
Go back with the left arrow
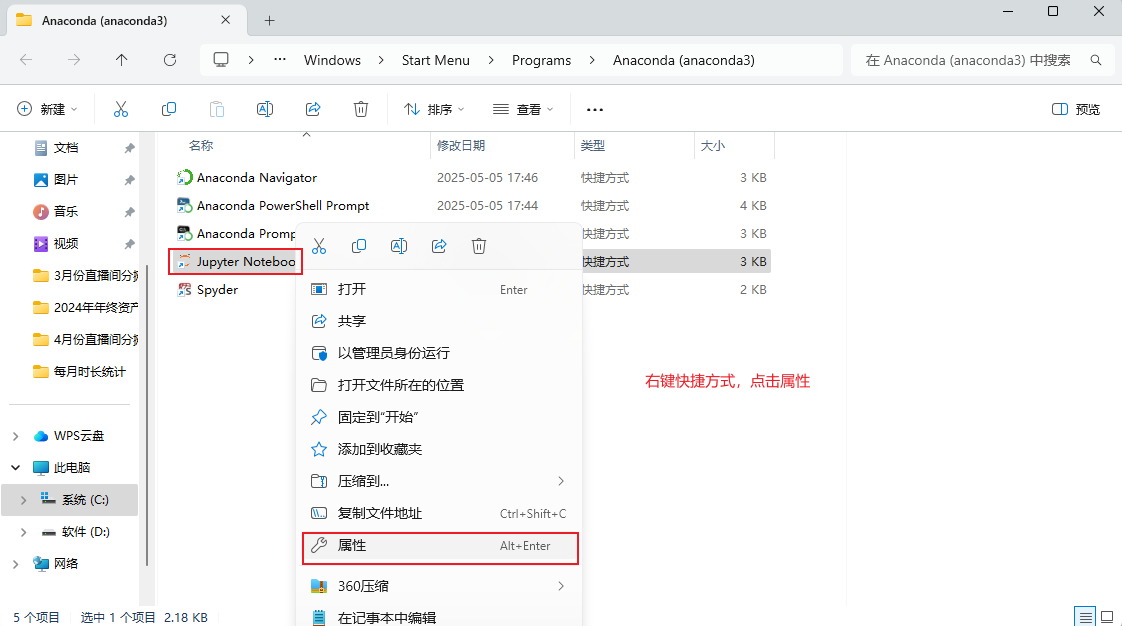coord(26,60)
